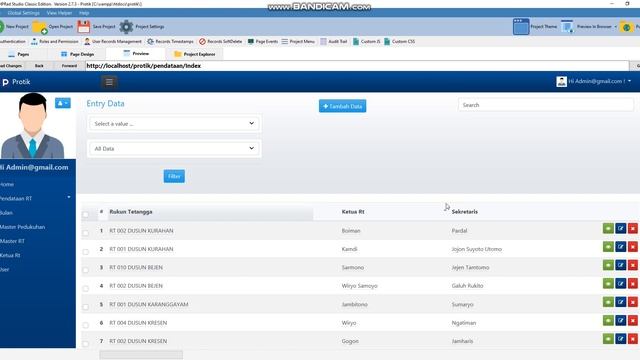Image resolution: width=640 pixels, height=360 pixels.
Task: Open Records SoftDelete tool
Action: pos(220,42)
